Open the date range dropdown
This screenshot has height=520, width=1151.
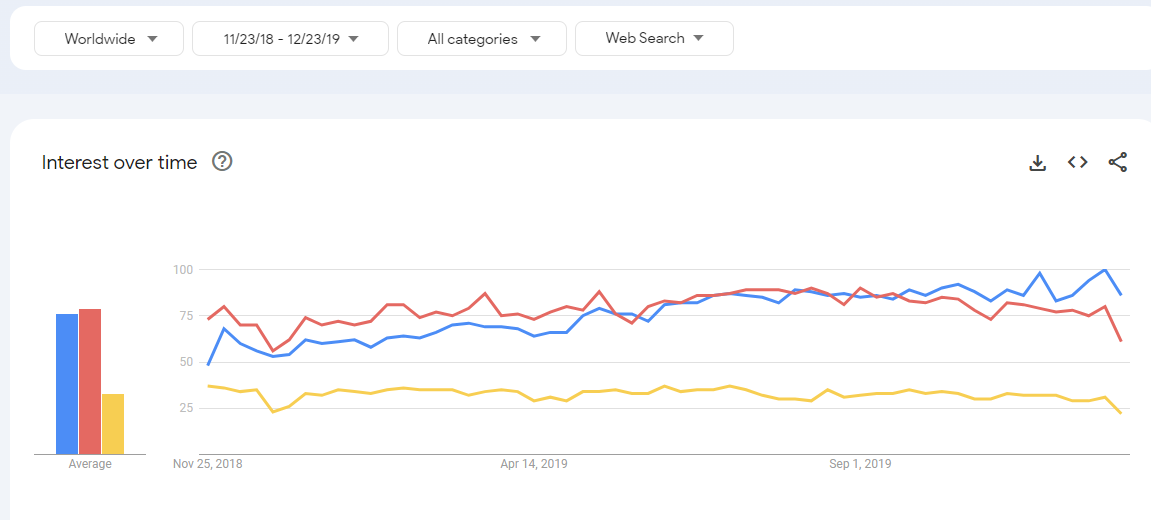pyautogui.click(x=290, y=39)
